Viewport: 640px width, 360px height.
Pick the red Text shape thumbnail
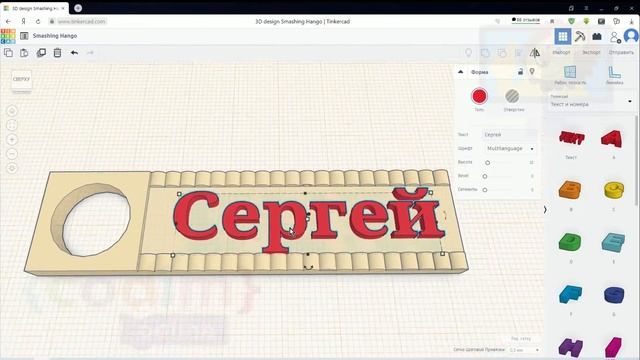(571, 139)
